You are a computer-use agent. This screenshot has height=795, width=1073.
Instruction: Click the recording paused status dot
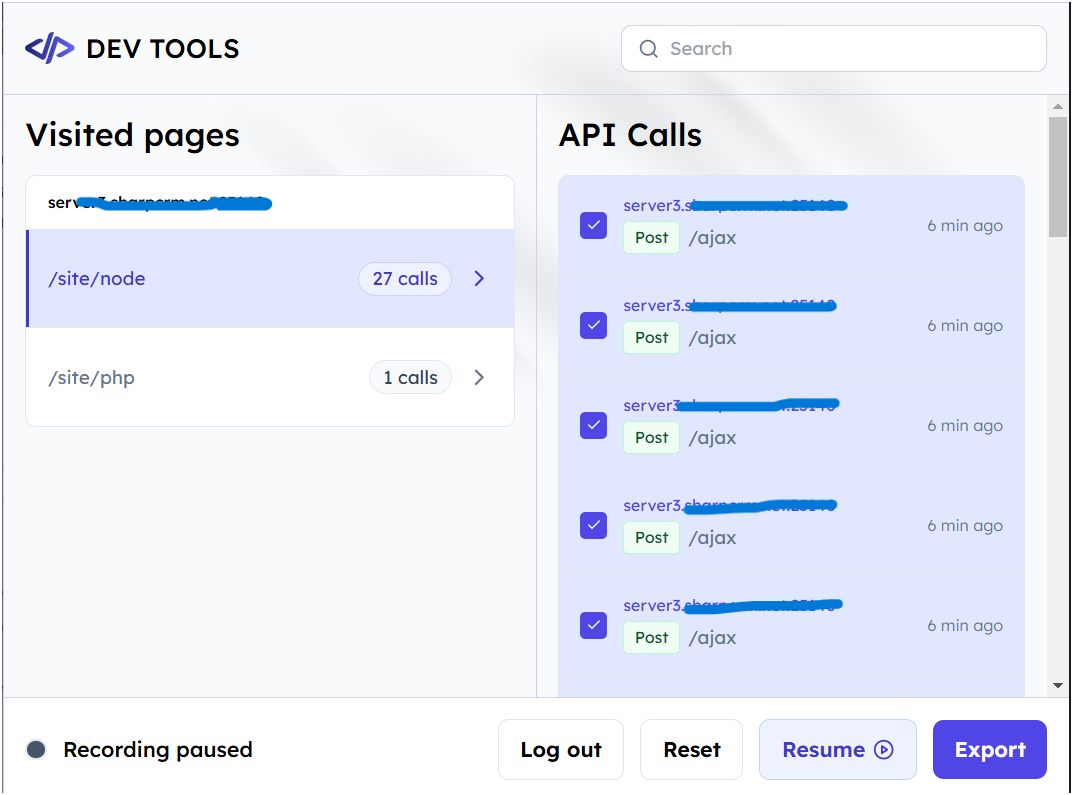pos(36,750)
